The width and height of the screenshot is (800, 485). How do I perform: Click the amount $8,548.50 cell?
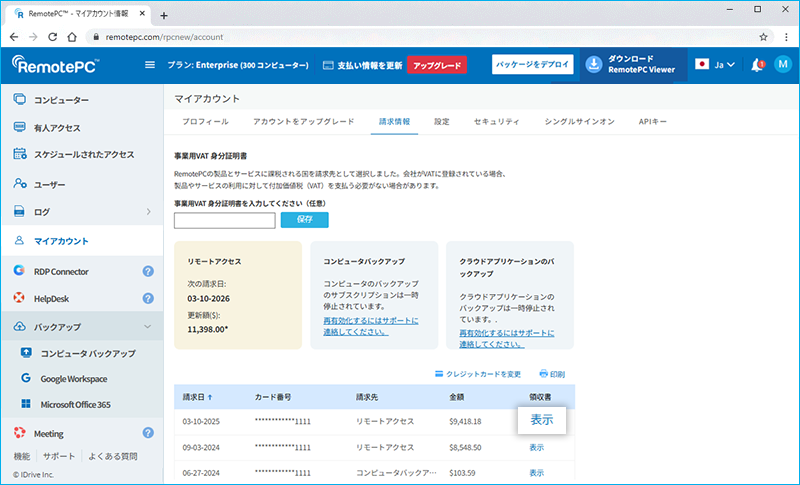[x=465, y=447]
